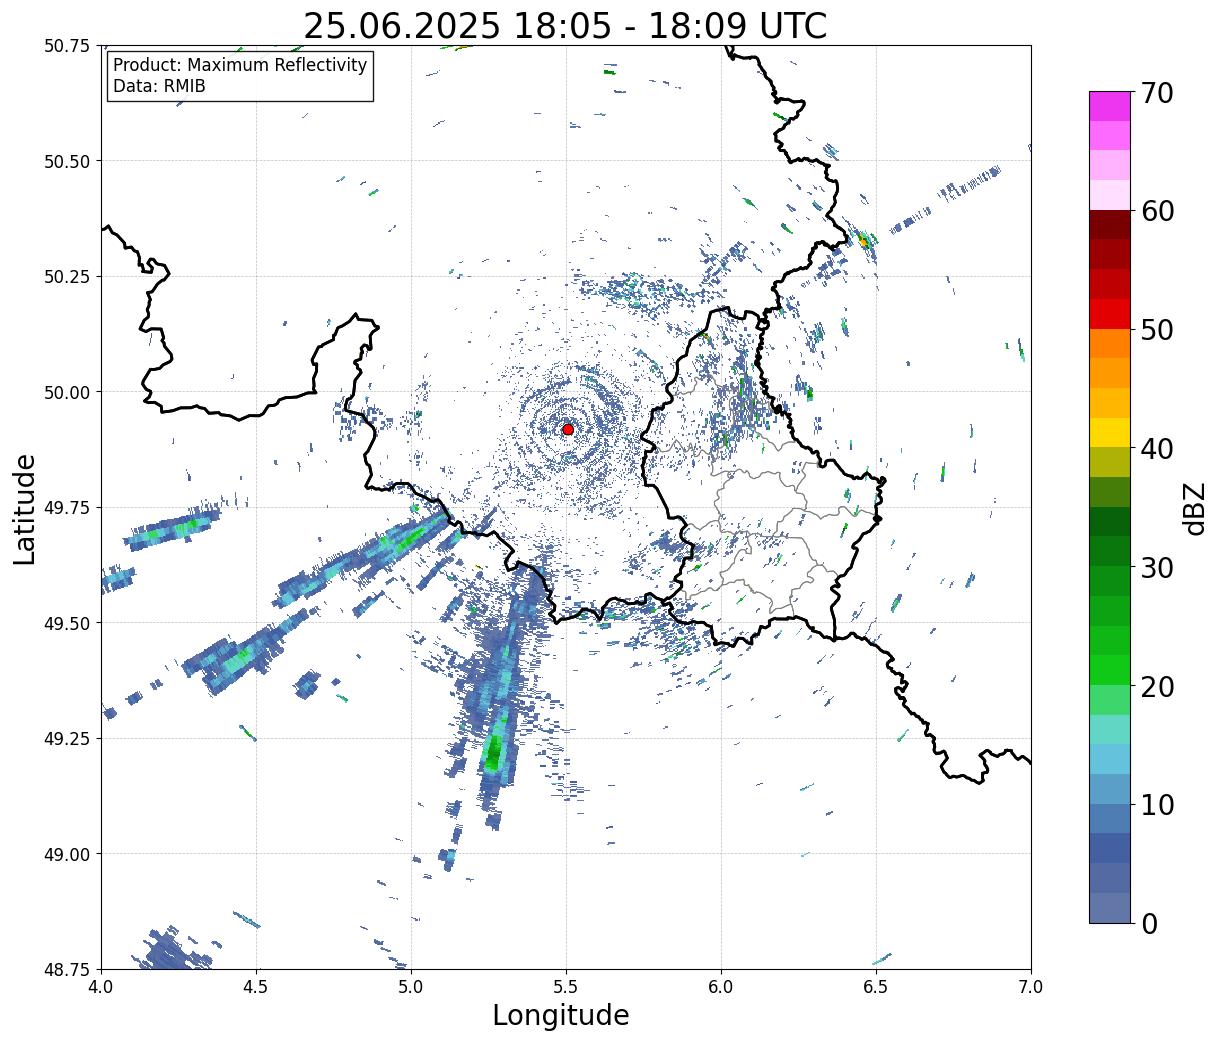Click the 'Latitude' axis label

(25, 508)
